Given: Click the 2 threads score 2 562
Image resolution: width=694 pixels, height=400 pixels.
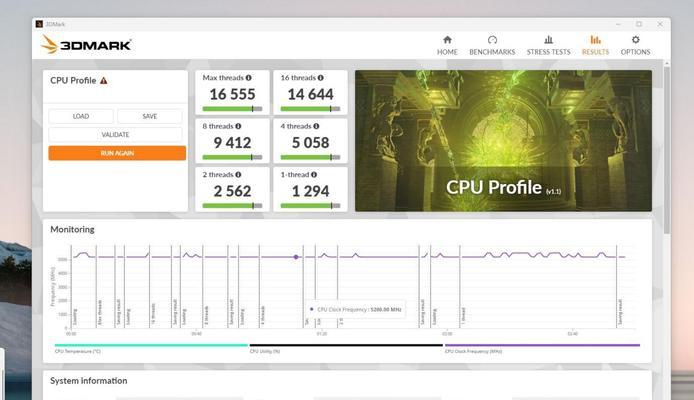Looking at the screenshot, I should pyautogui.click(x=232, y=191).
